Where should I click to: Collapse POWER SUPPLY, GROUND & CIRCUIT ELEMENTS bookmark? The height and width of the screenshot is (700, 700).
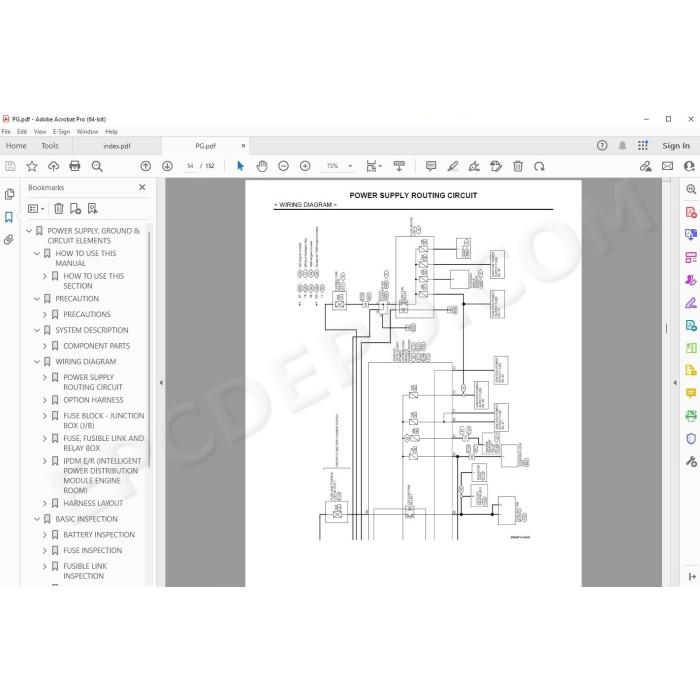coord(29,231)
